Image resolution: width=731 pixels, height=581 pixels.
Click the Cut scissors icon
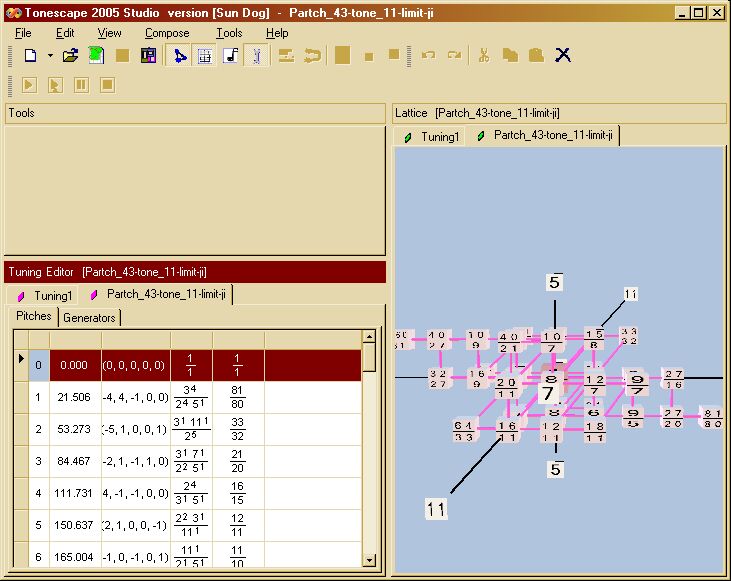[x=484, y=55]
